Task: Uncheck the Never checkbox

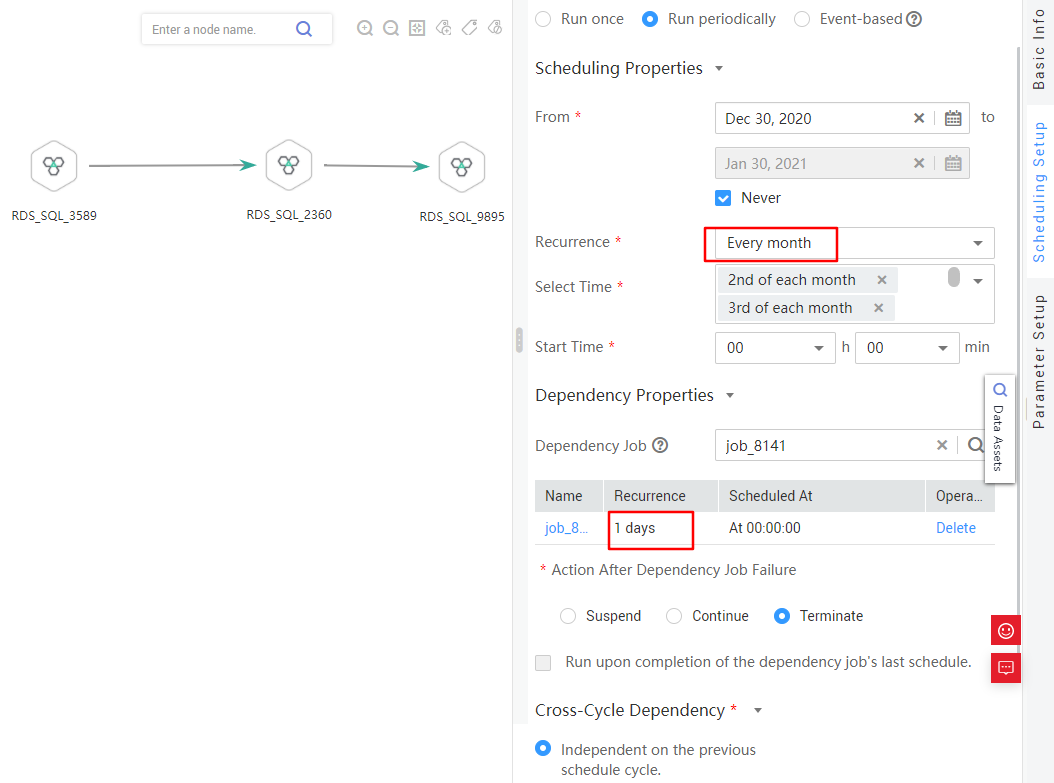Action: 723,198
